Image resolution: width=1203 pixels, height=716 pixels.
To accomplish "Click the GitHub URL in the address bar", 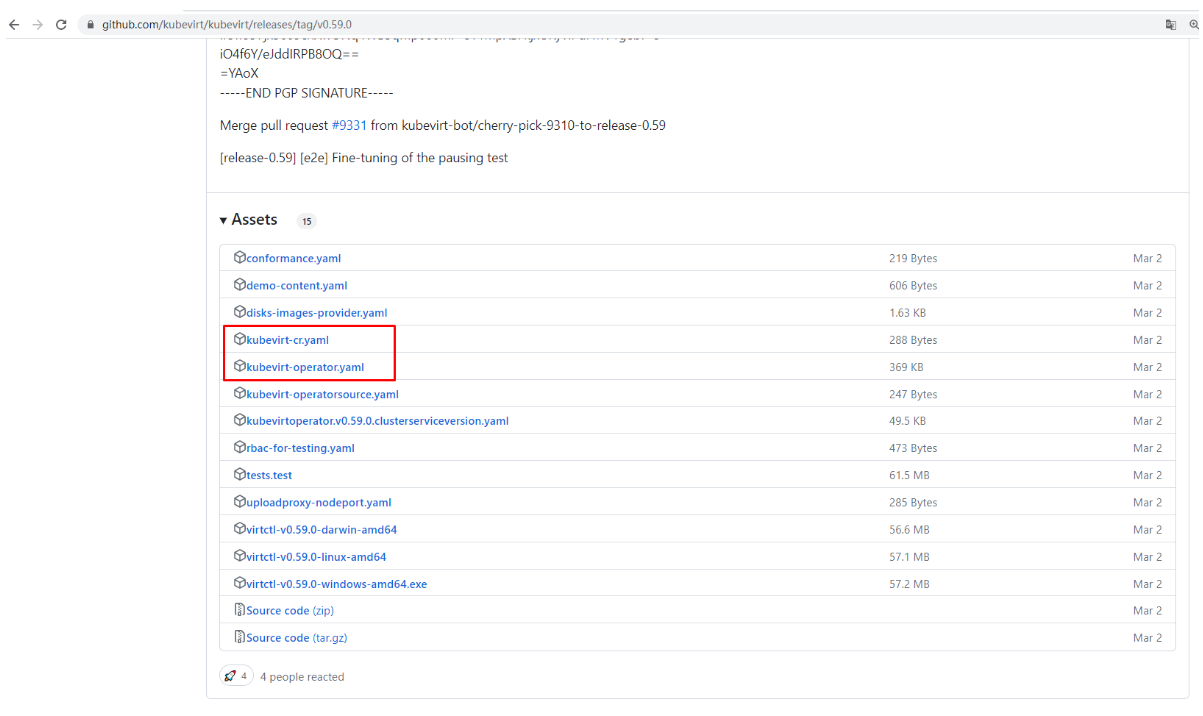I will (x=226, y=24).
